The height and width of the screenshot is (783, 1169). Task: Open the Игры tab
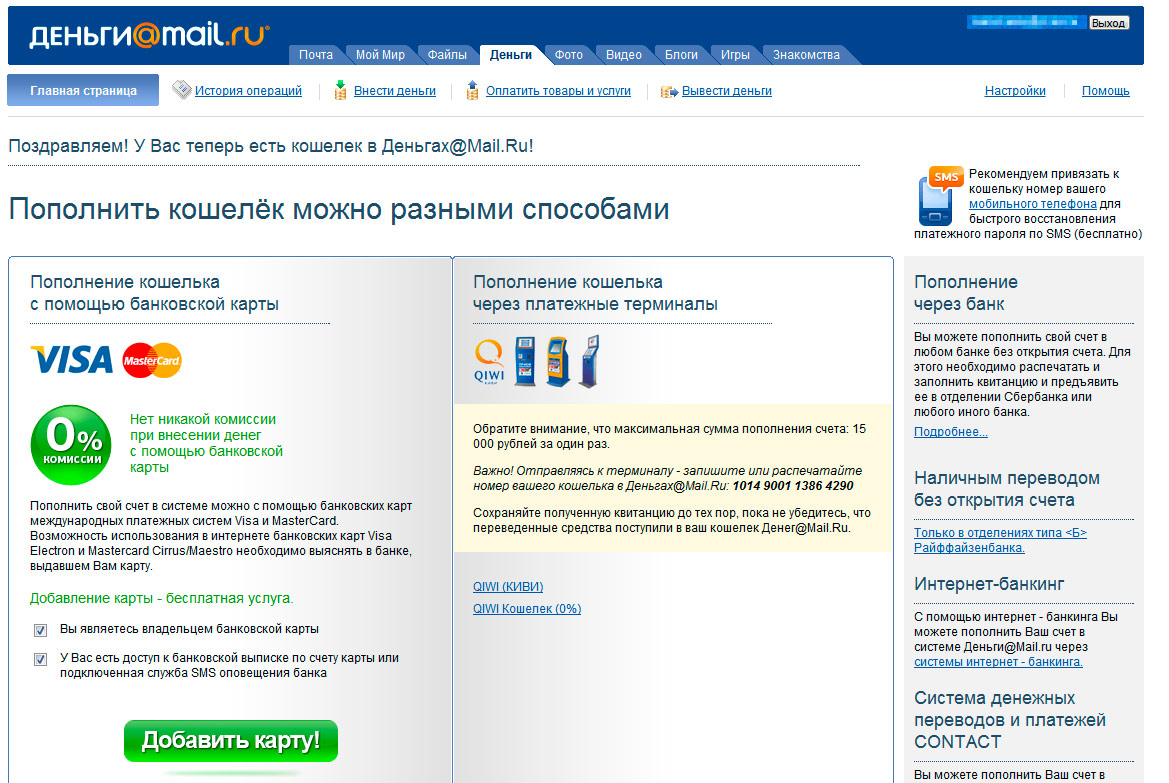pos(735,54)
